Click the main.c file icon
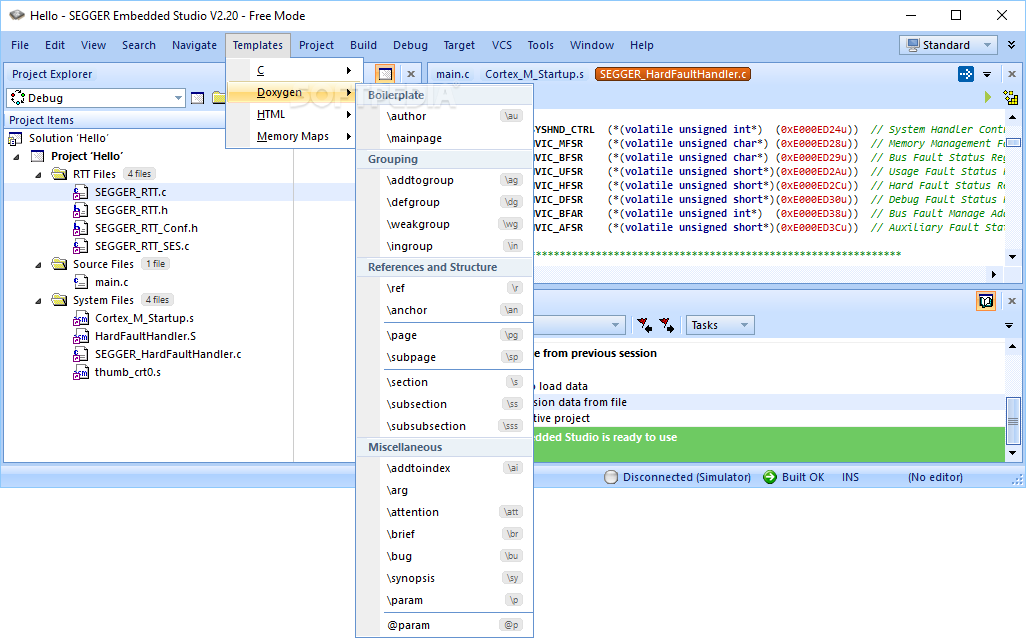This screenshot has width=1026, height=638. pyautogui.click(x=80, y=282)
